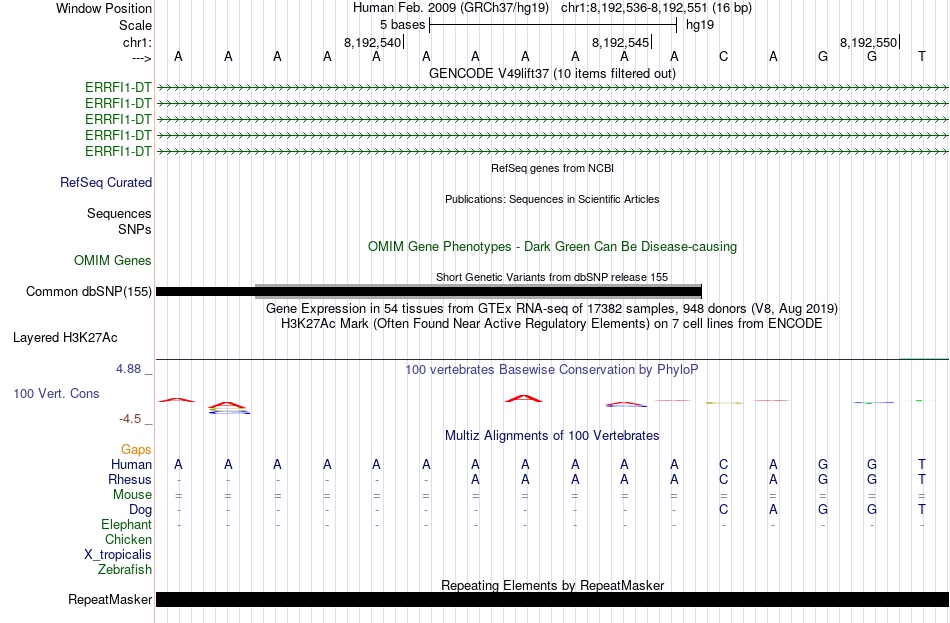Open the RefSeq Curated track label
950x623 pixels.
106,182
